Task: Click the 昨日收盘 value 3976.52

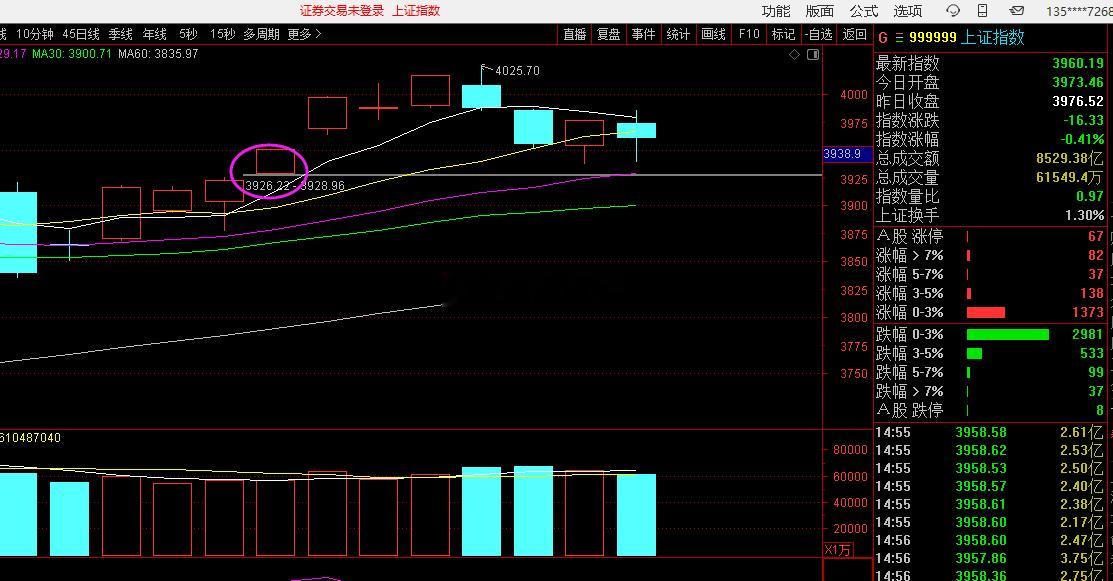Action: [1078, 101]
